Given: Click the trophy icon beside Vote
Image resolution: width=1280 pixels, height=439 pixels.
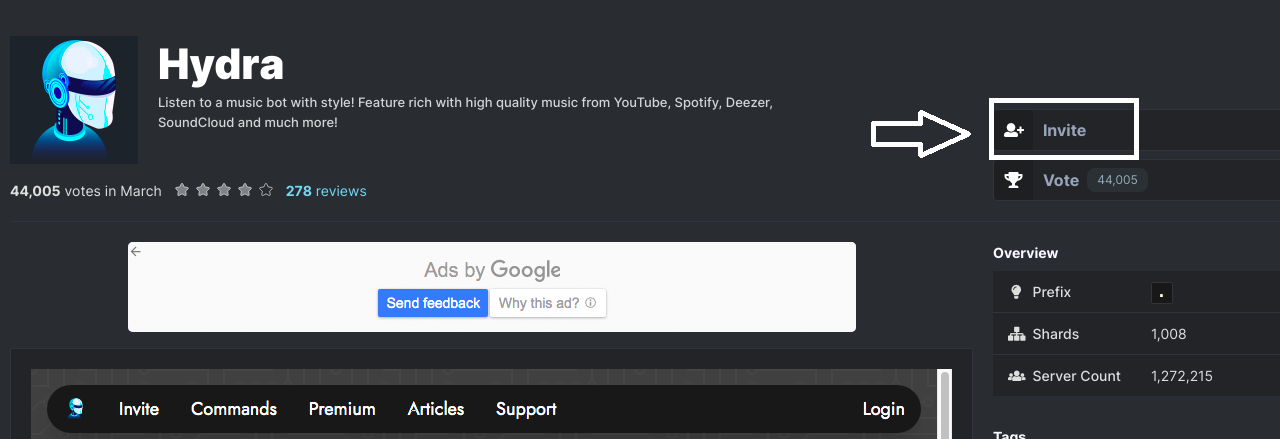Looking at the screenshot, I should point(1014,181).
